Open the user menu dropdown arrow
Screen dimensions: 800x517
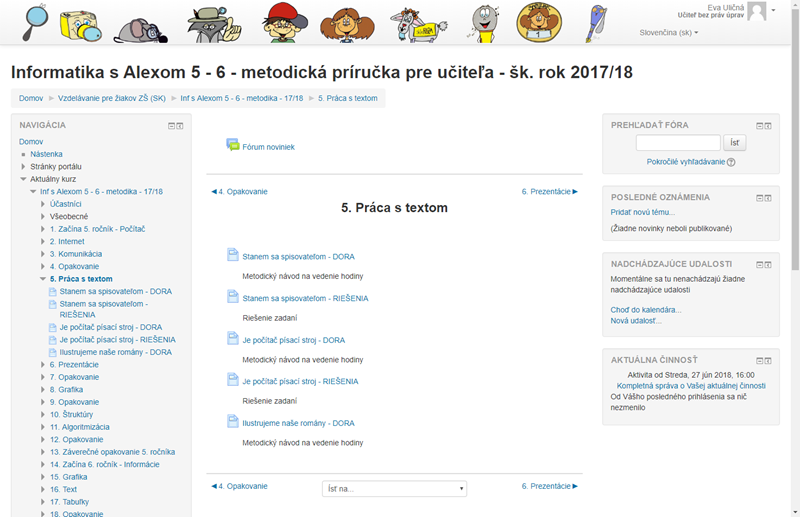tap(773, 10)
